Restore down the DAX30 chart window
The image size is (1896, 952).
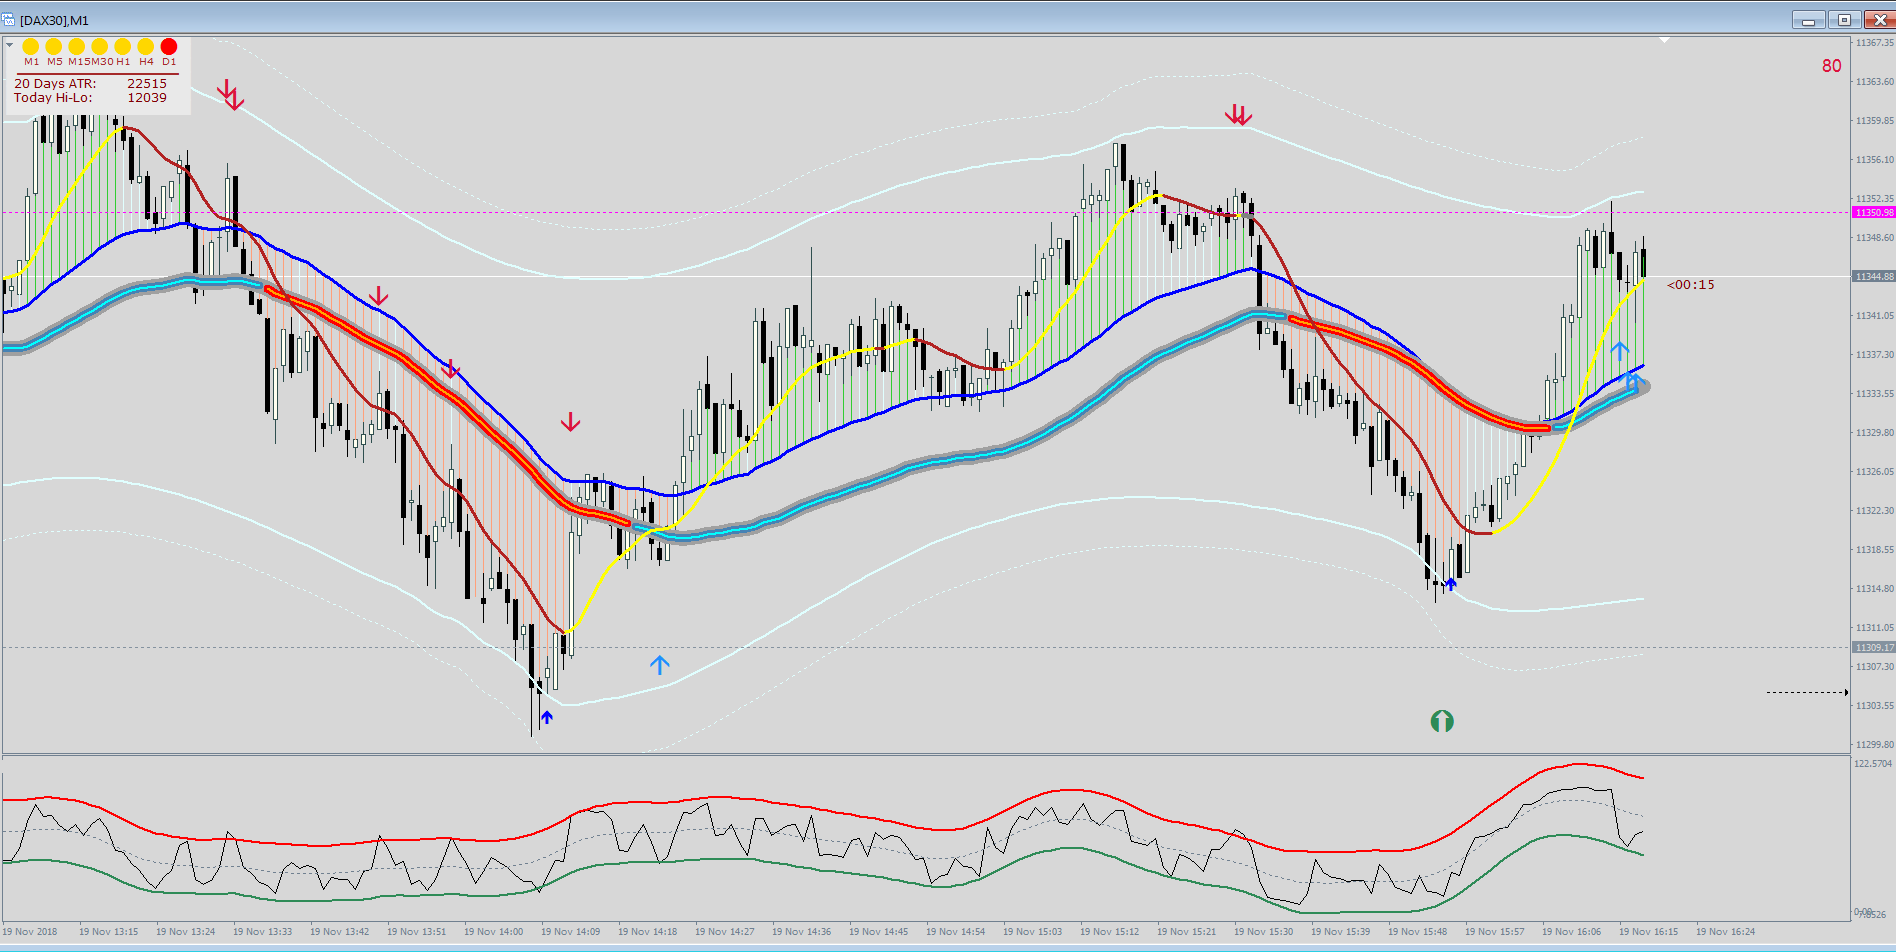1844,20
